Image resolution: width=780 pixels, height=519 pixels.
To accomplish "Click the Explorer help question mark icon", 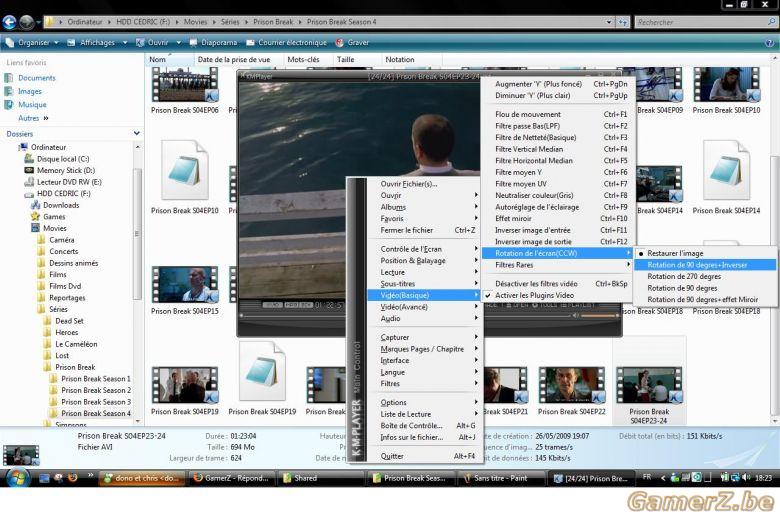I will (x=769, y=43).
